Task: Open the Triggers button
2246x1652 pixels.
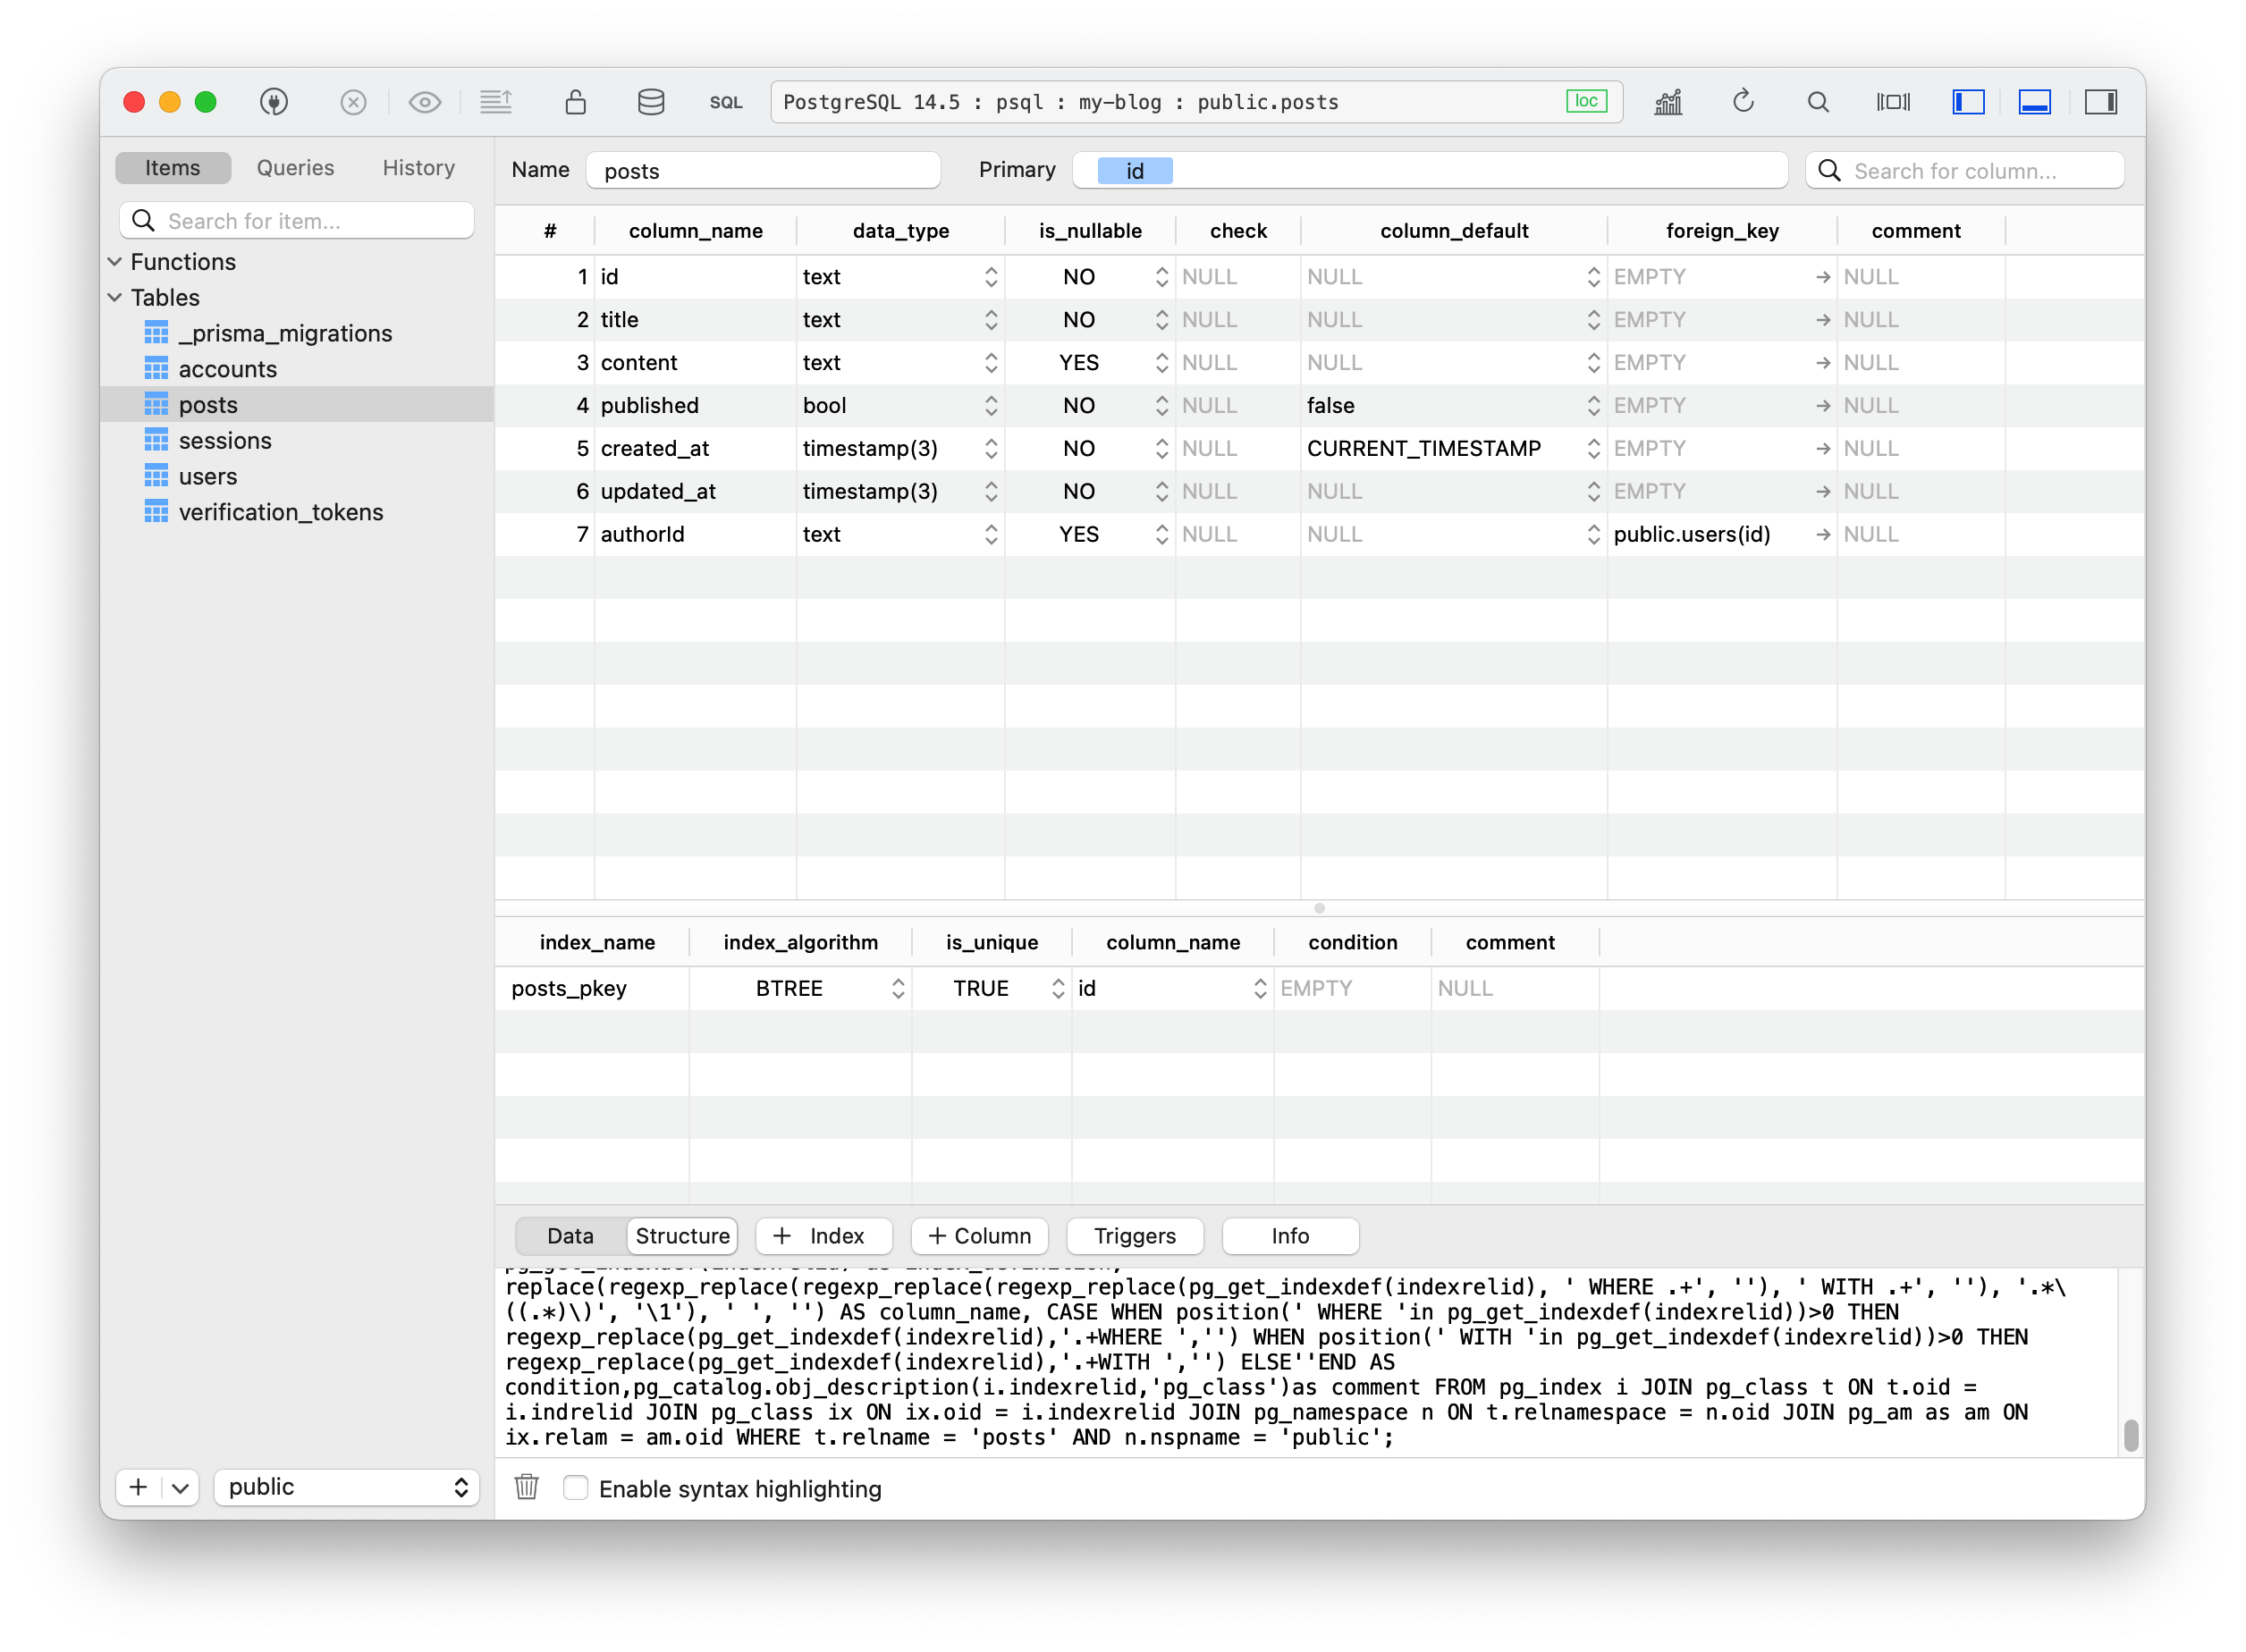Action: pos(1135,1236)
